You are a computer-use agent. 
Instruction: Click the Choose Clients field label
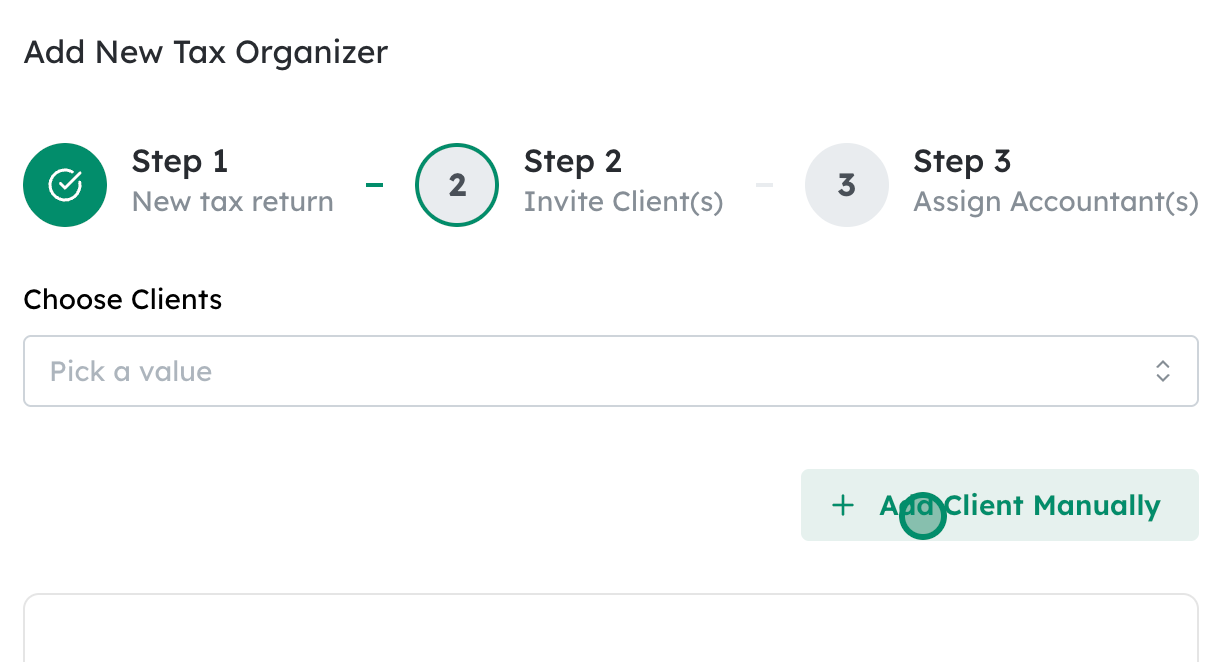[123, 299]
